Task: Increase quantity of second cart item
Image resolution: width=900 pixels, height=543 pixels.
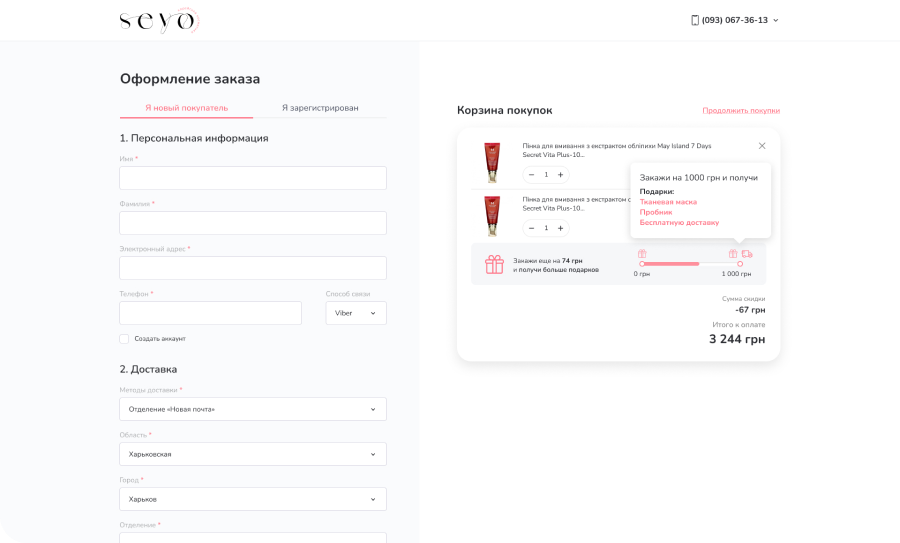Action: click(560, 228)
